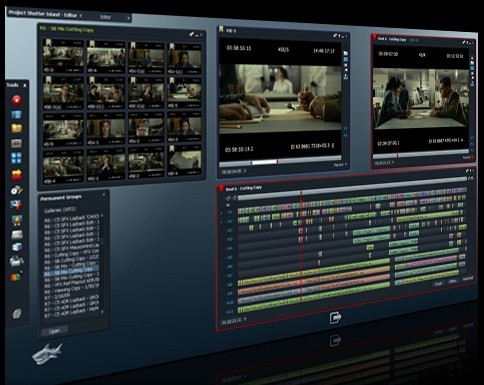Image resolution: width=484 pixels, height=385 pixels.
Task: Click the Advanced button in timeline panel
Action: pyautogui.click(x=468, y=279)
